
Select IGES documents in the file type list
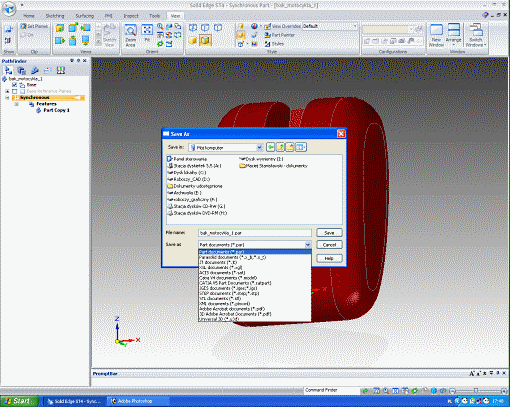pos(255,288)
